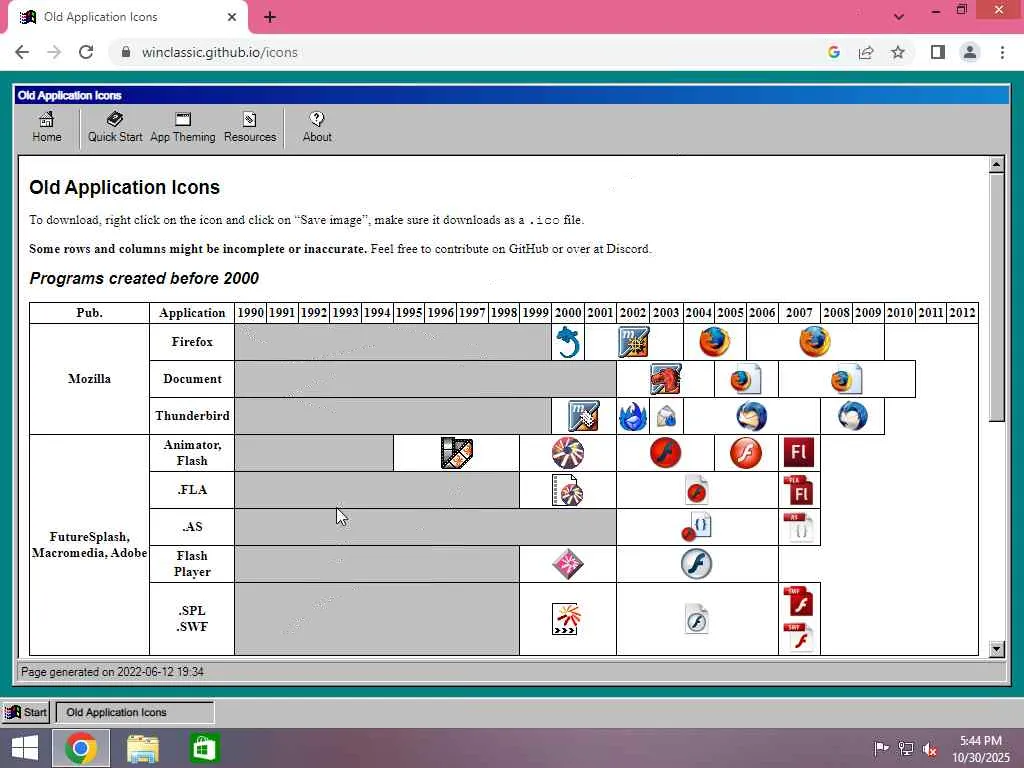Click the browser address bar

470,52
